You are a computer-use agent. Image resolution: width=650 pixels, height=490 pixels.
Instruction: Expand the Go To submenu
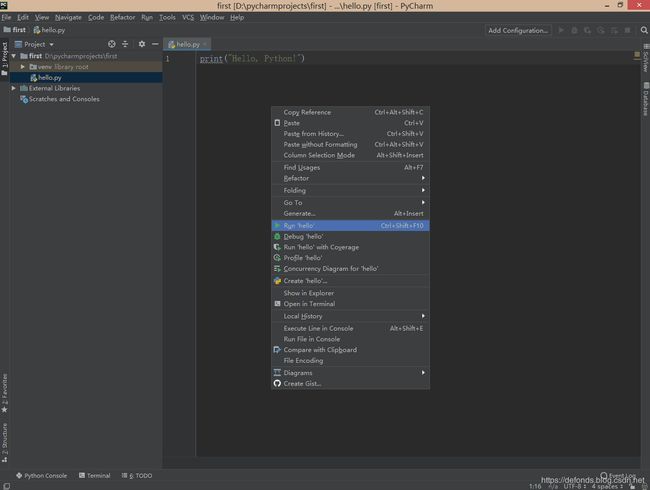tap(350, 203)
